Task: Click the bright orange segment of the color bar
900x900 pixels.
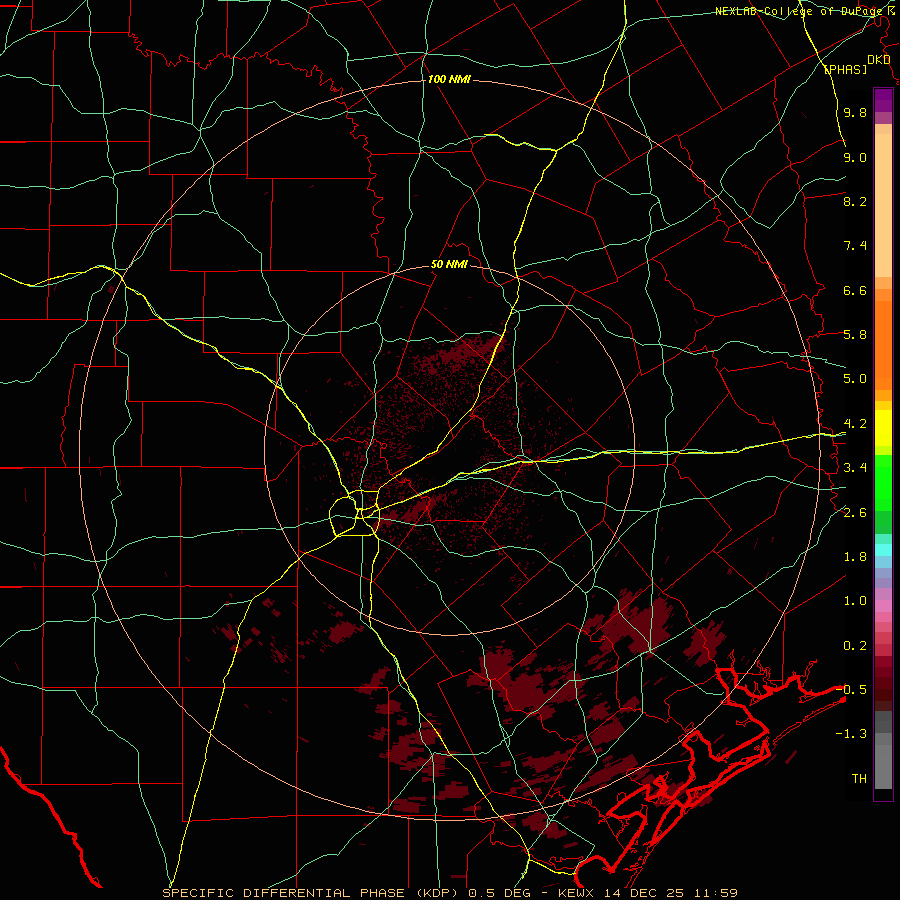Action: [883, 346]
